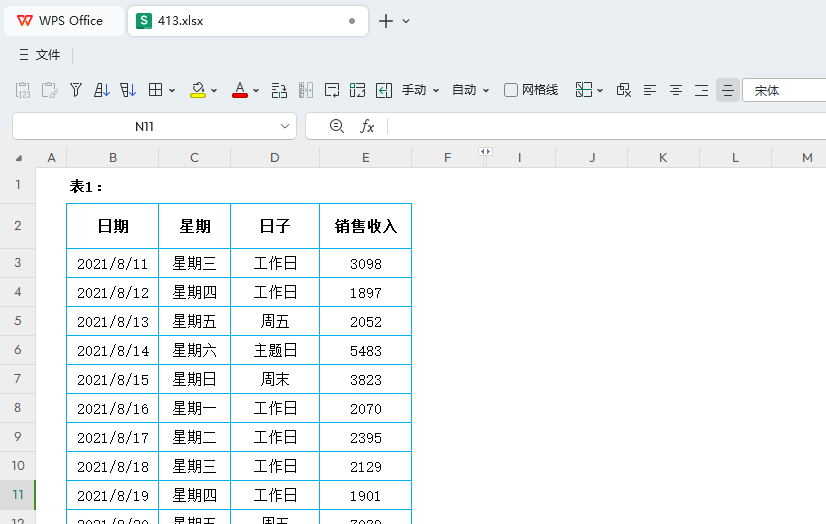This screenshot has width=826, height=524.
Task: Select the 周五 cell in row 5
Action: click(x=275, y=321)
